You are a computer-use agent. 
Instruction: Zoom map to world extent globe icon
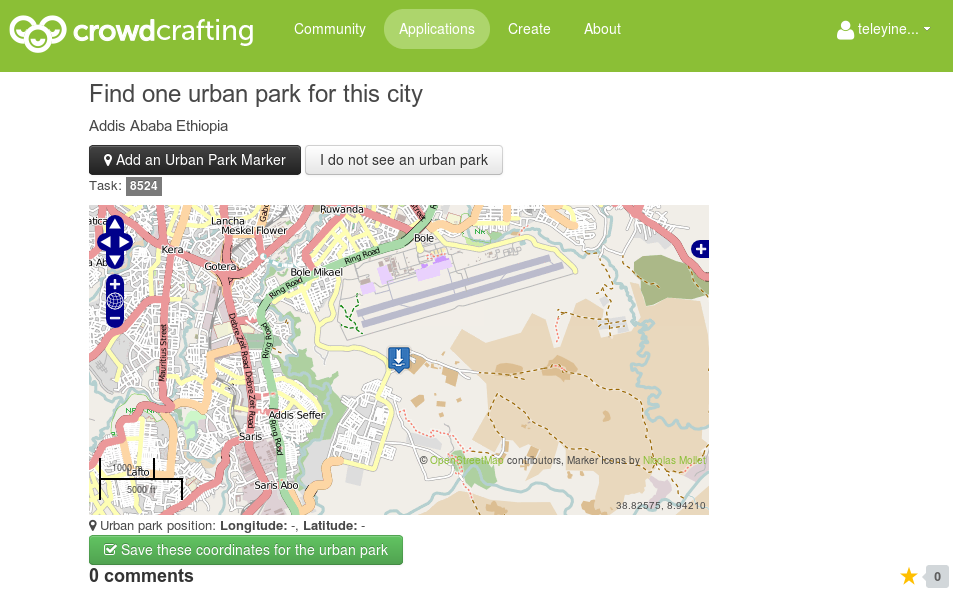(115, 301)
